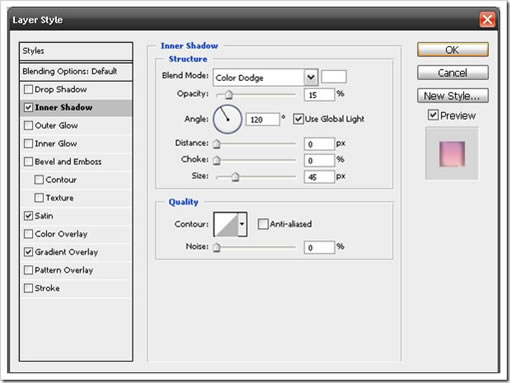Click the Opacity value field showing 15
Screen dimensions: 510x383
tap(319, 95)
